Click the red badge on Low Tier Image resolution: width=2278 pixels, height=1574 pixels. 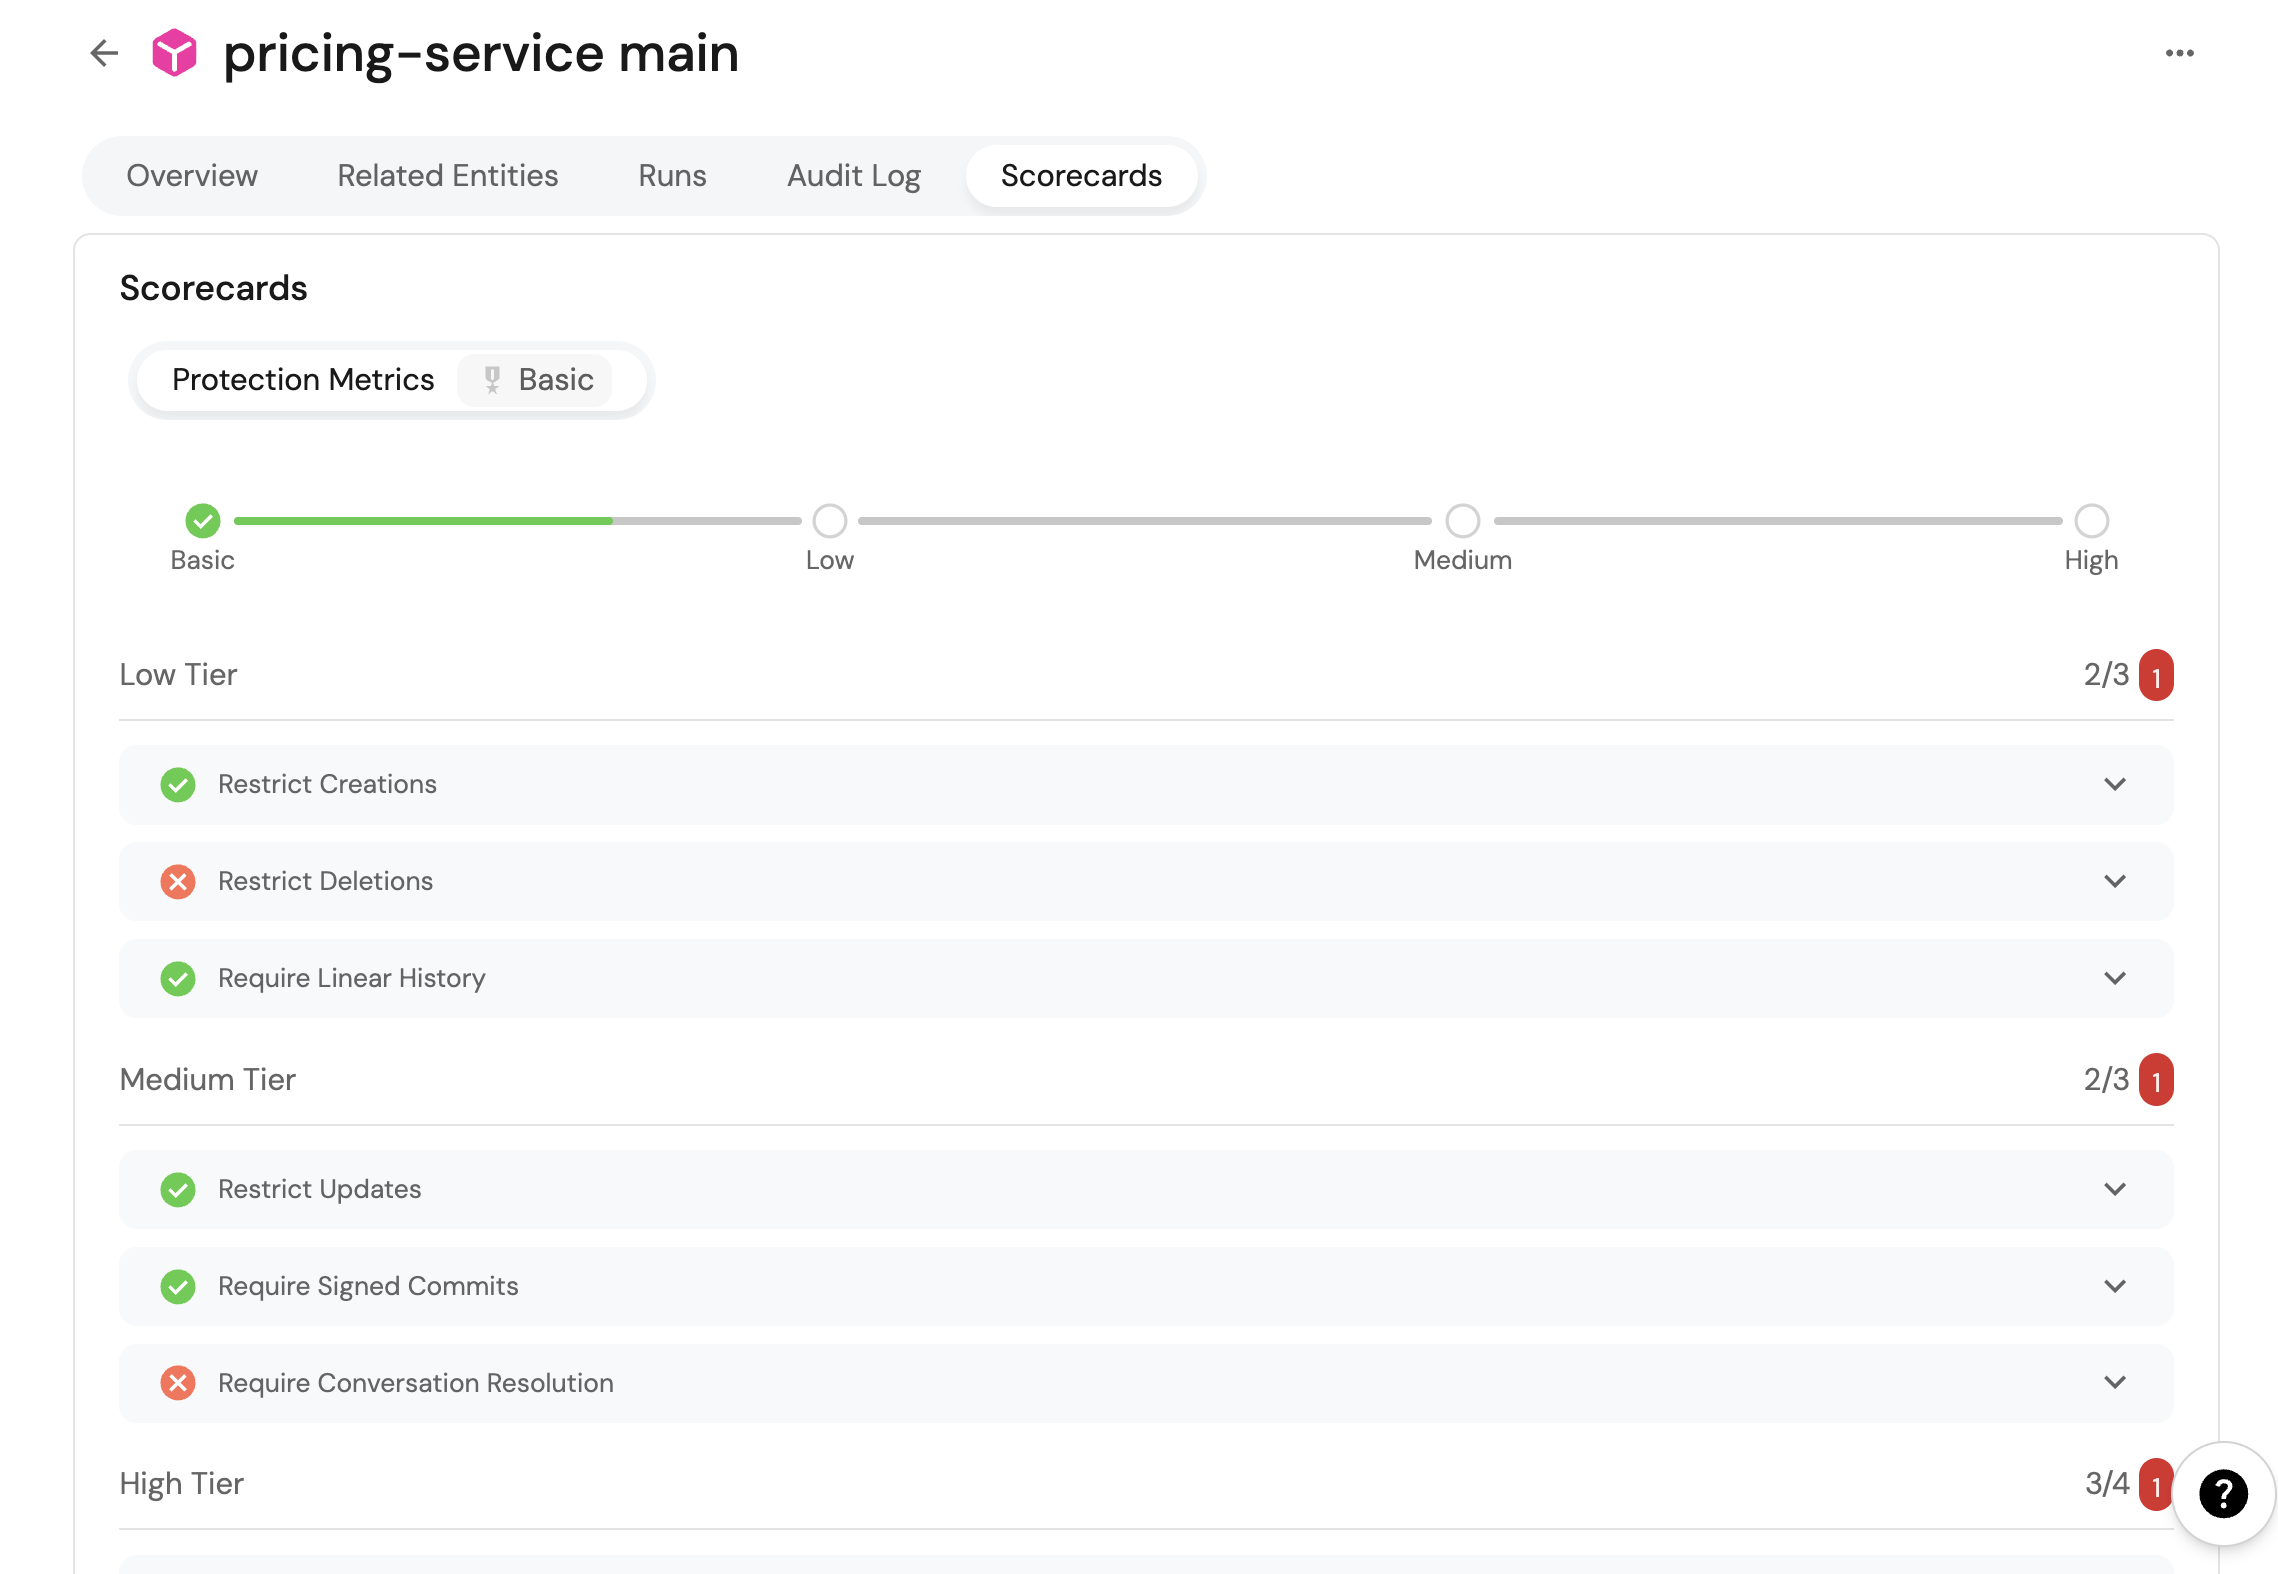point(2156,676)
